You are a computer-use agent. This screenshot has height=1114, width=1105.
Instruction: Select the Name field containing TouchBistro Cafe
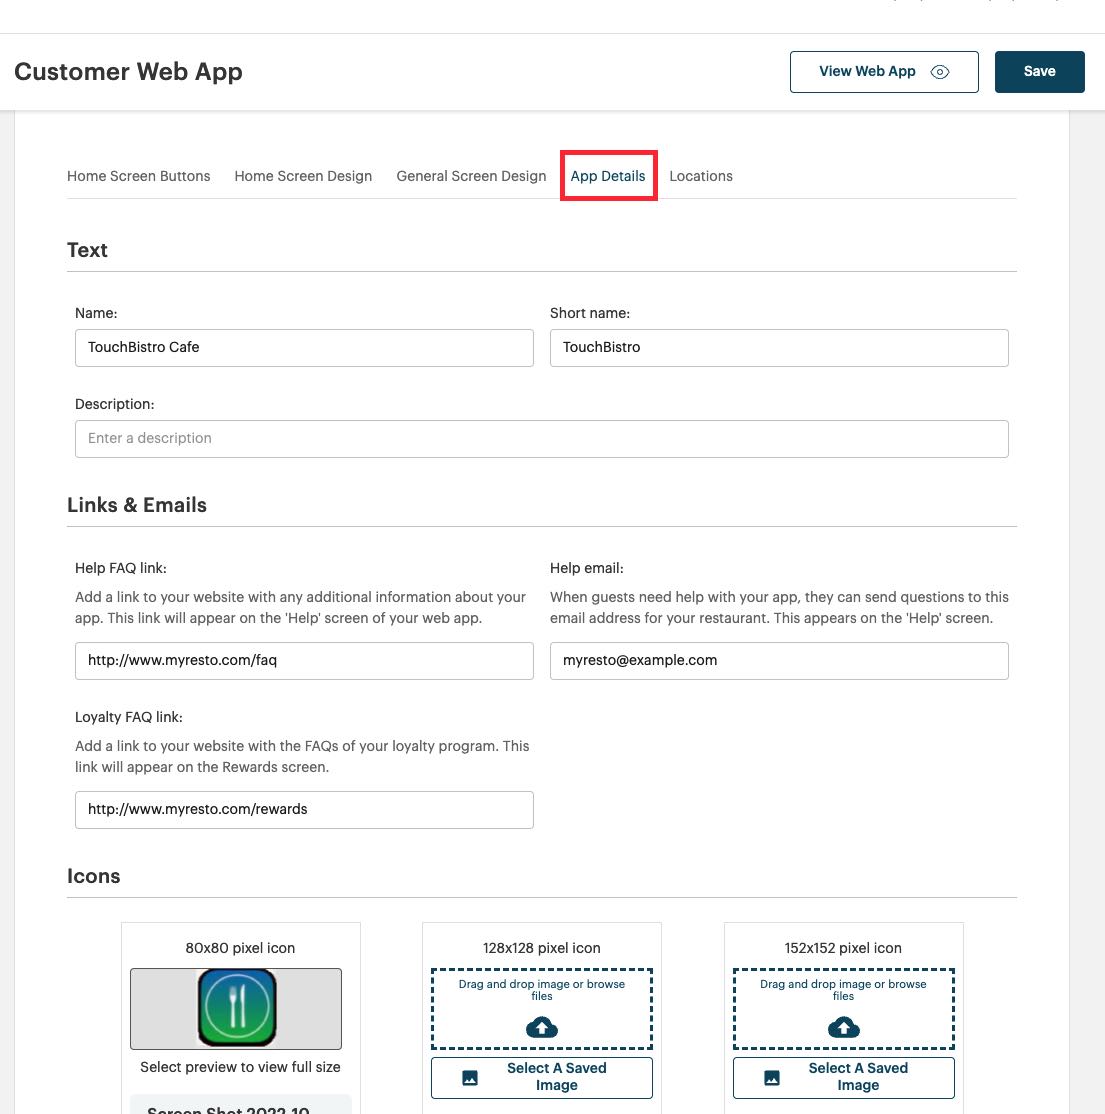(304, 347)
